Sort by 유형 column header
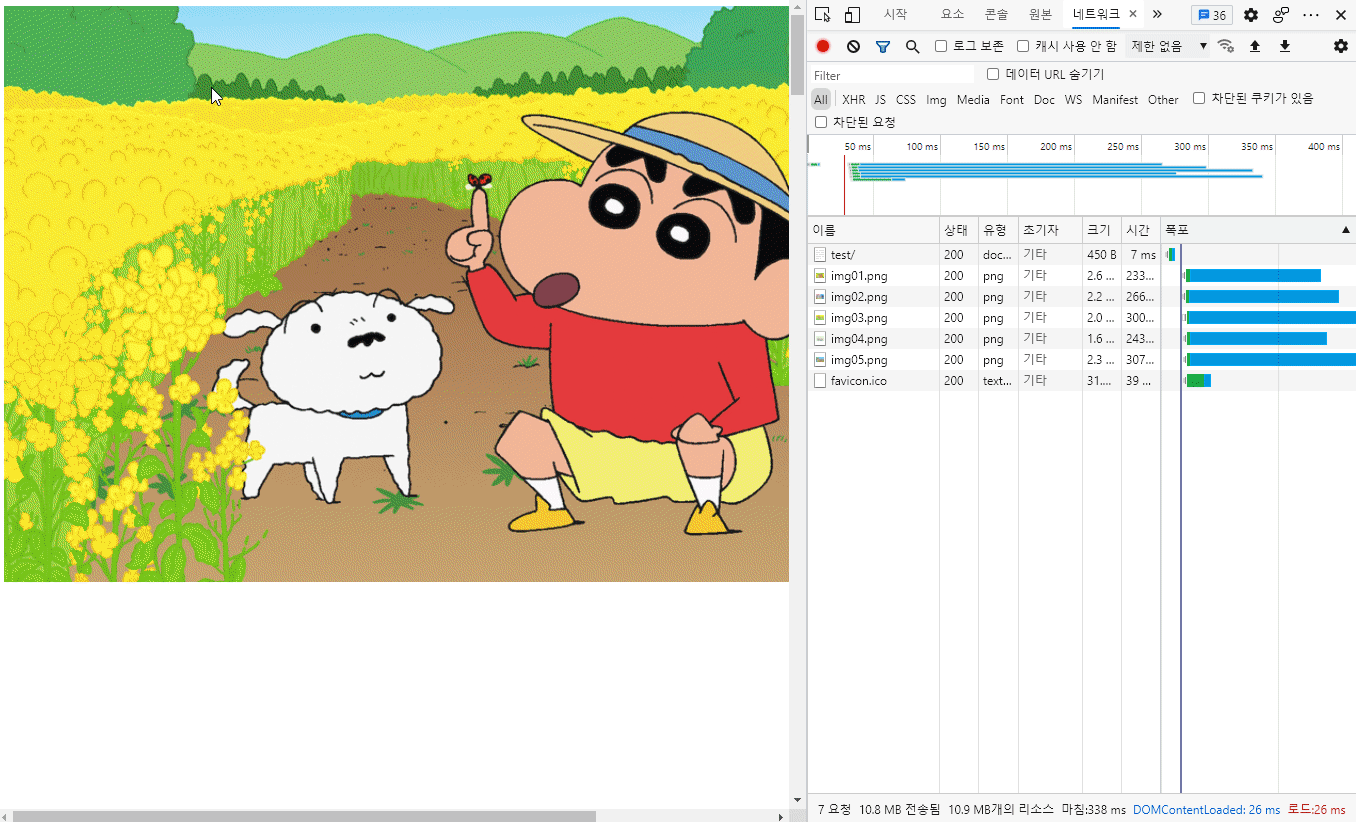1356x822 pixels. coord(998,230)
